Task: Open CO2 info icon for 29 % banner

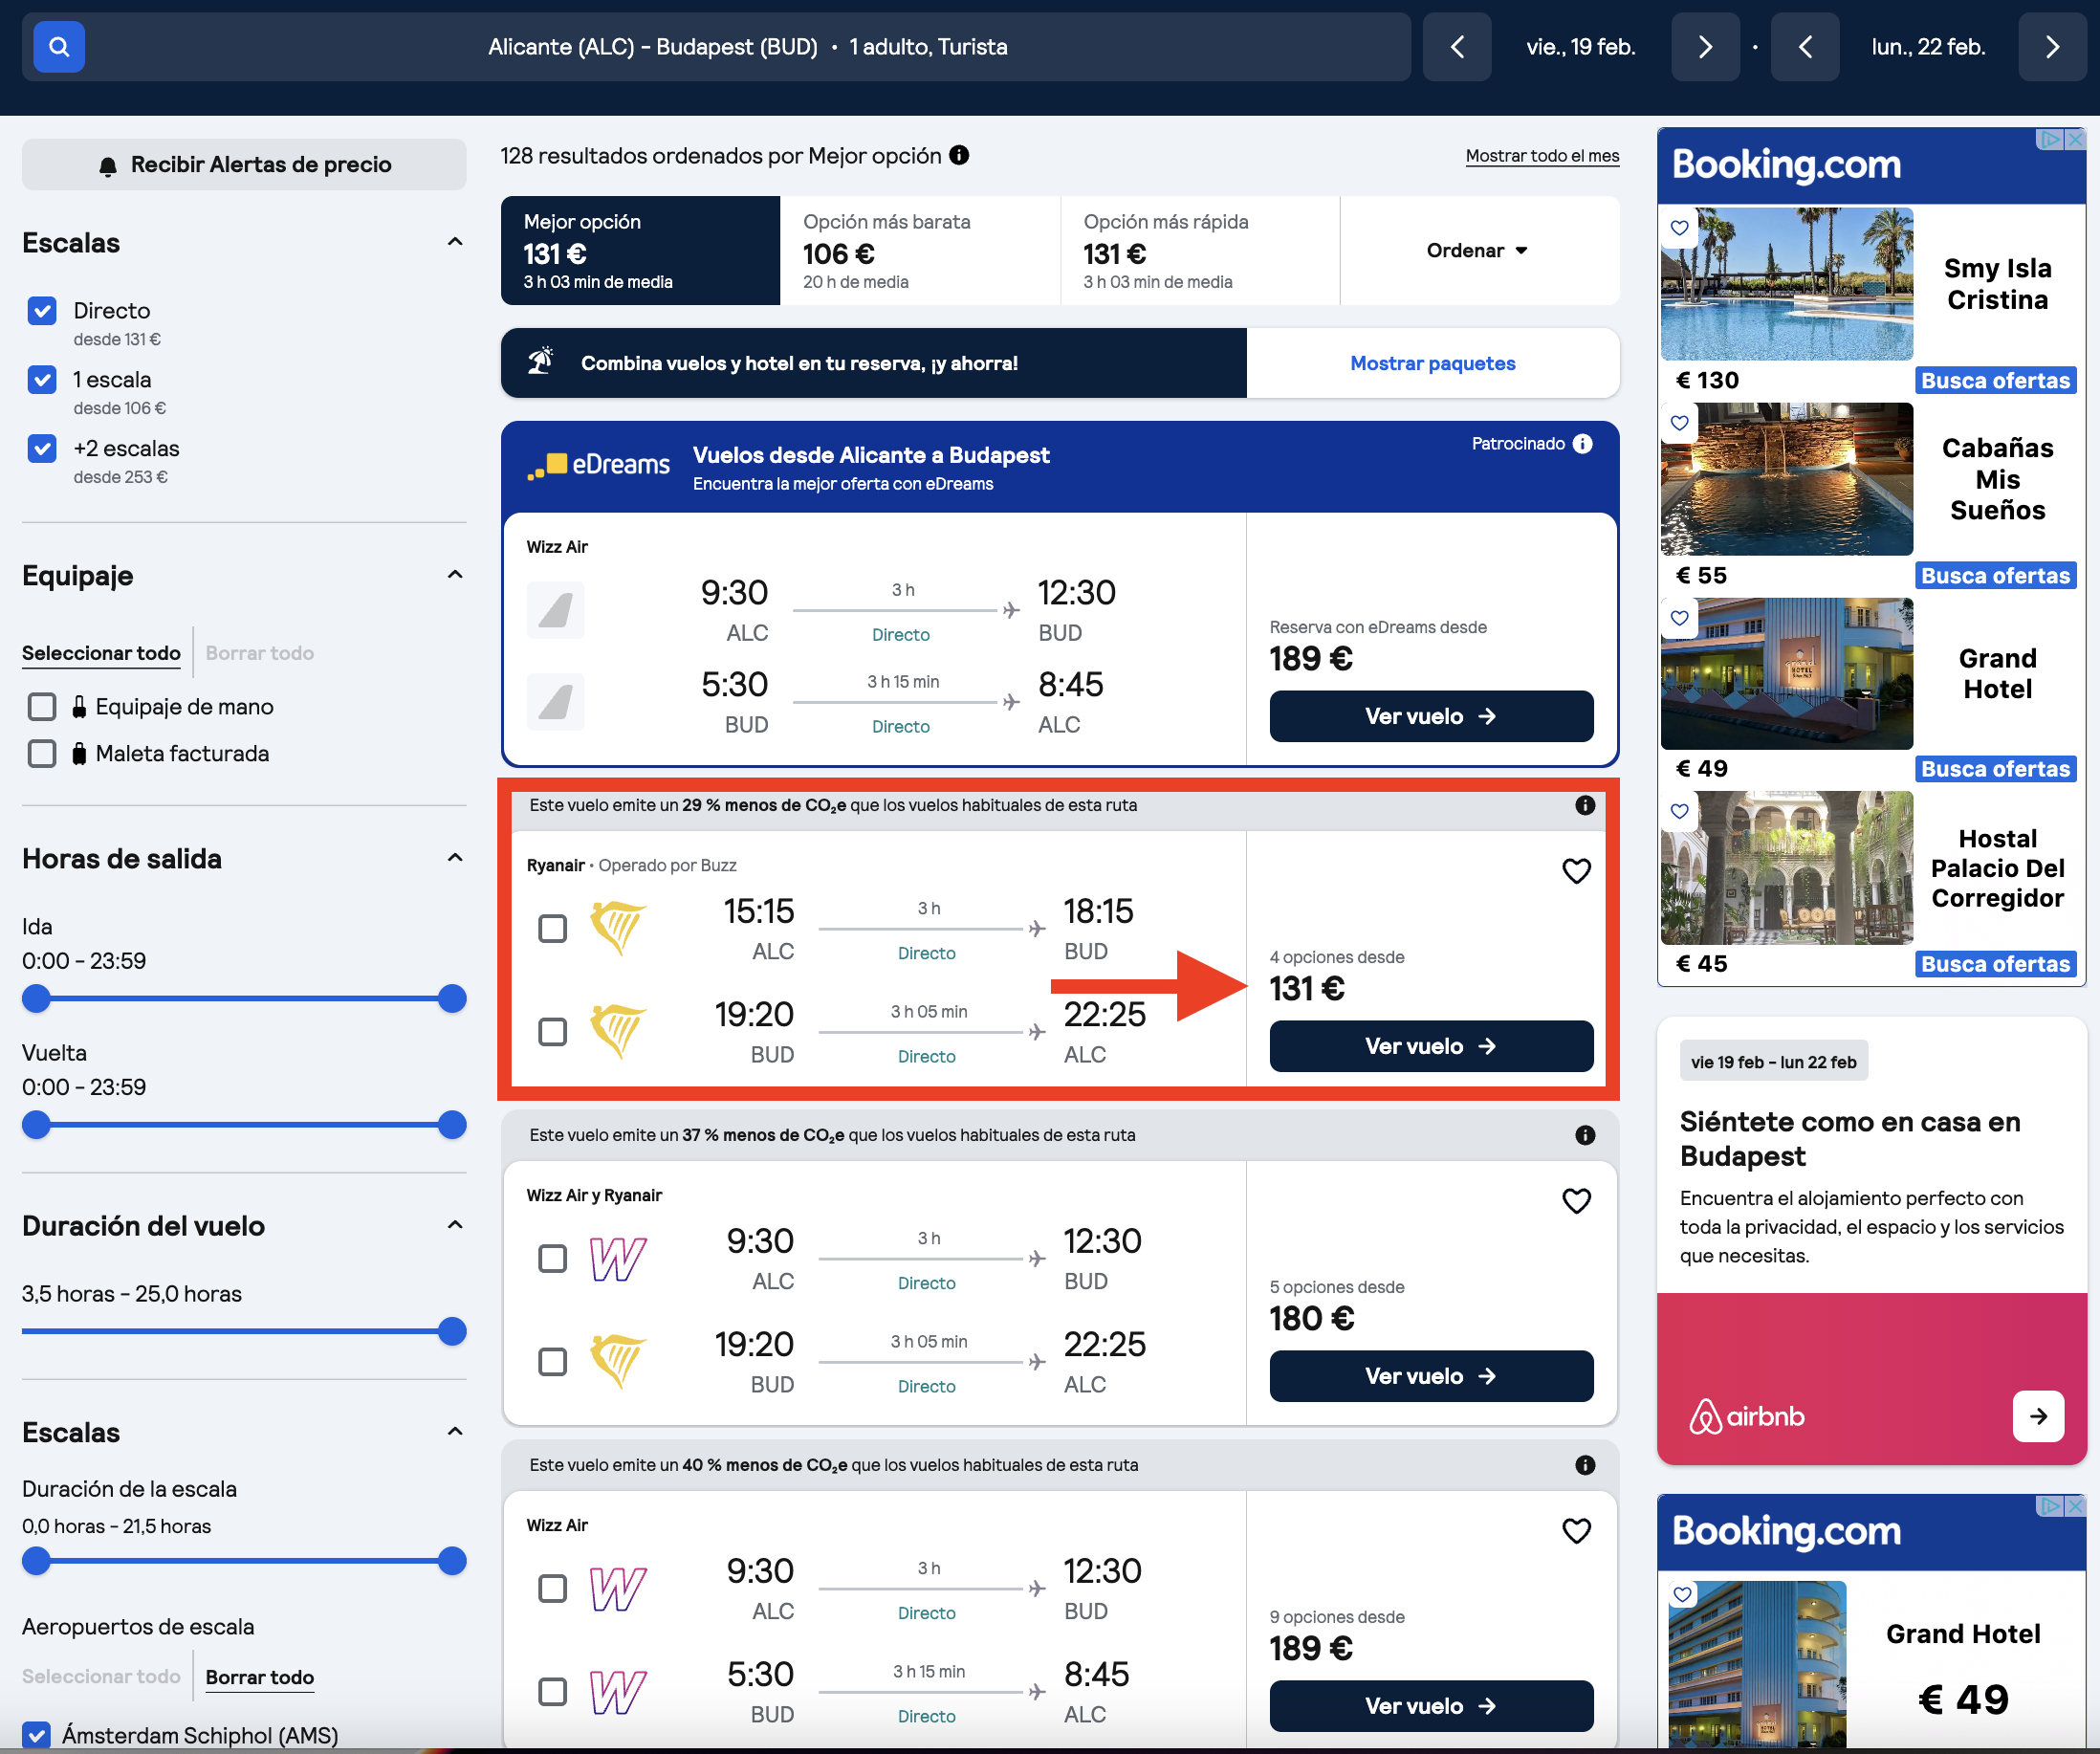Action: point(1585,805)
